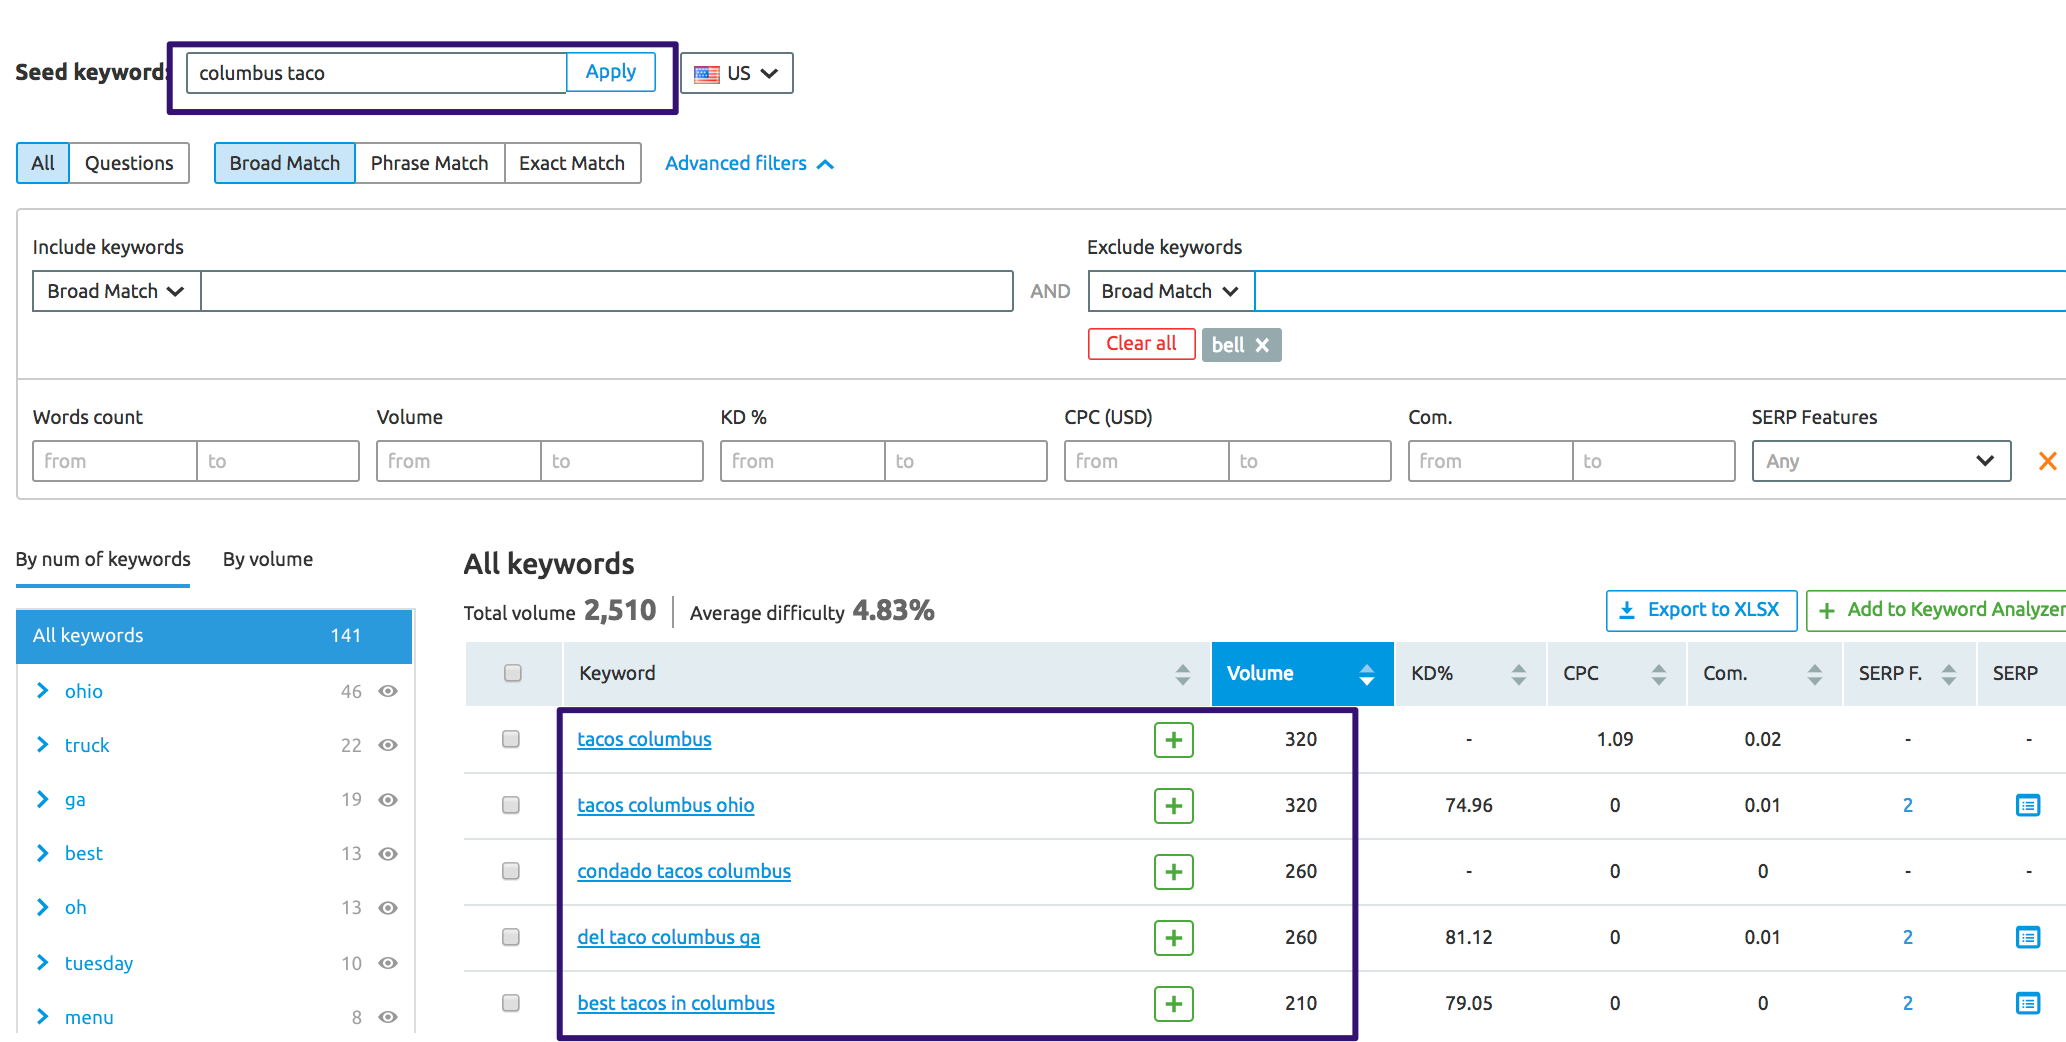Toggle visibility of 'oh' keyword group
Screen dimensions: 2066x1042
[388, 908]
